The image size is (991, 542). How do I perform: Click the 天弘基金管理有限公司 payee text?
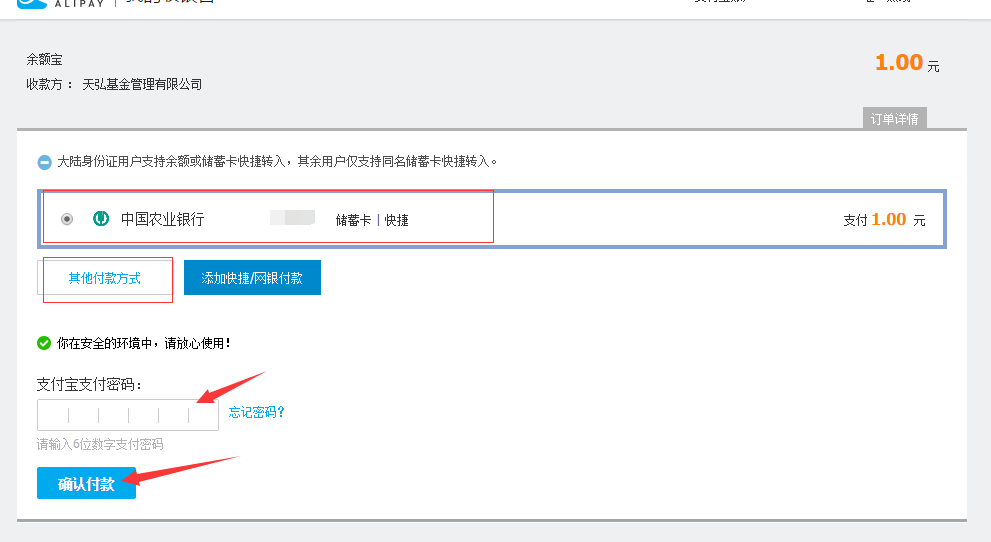tap(142, 85)
